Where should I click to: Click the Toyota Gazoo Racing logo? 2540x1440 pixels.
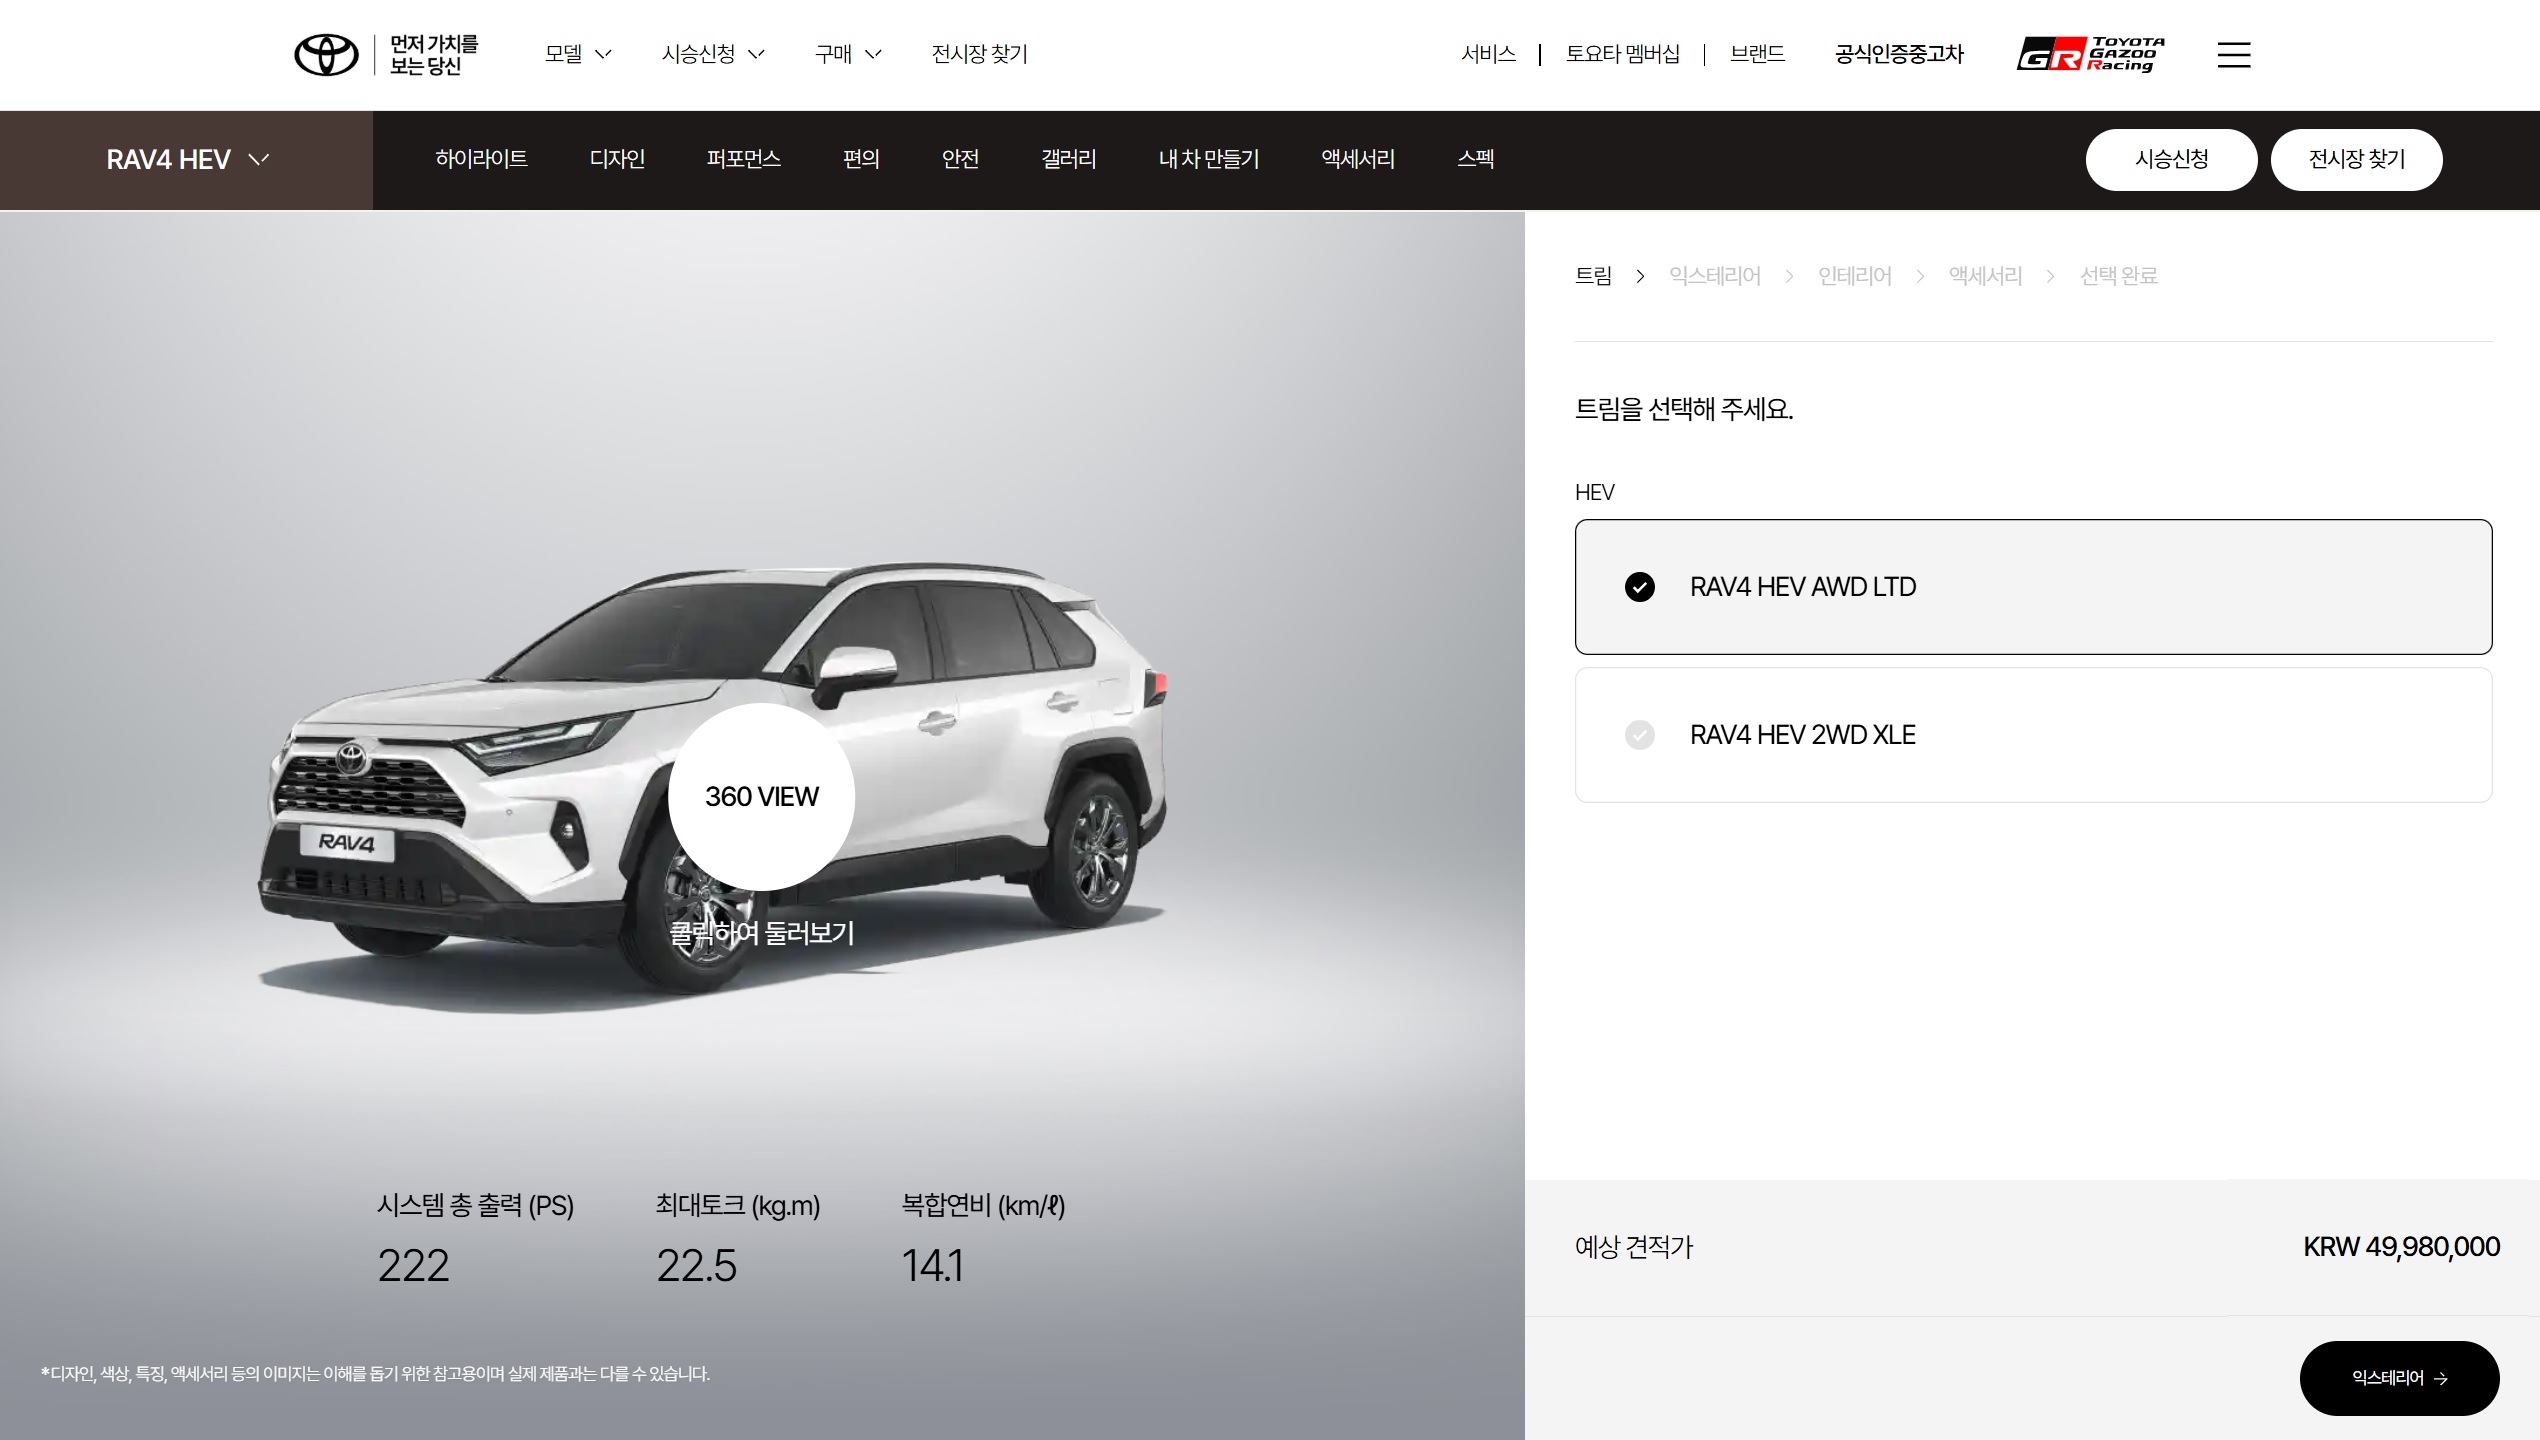[2090, 54]
